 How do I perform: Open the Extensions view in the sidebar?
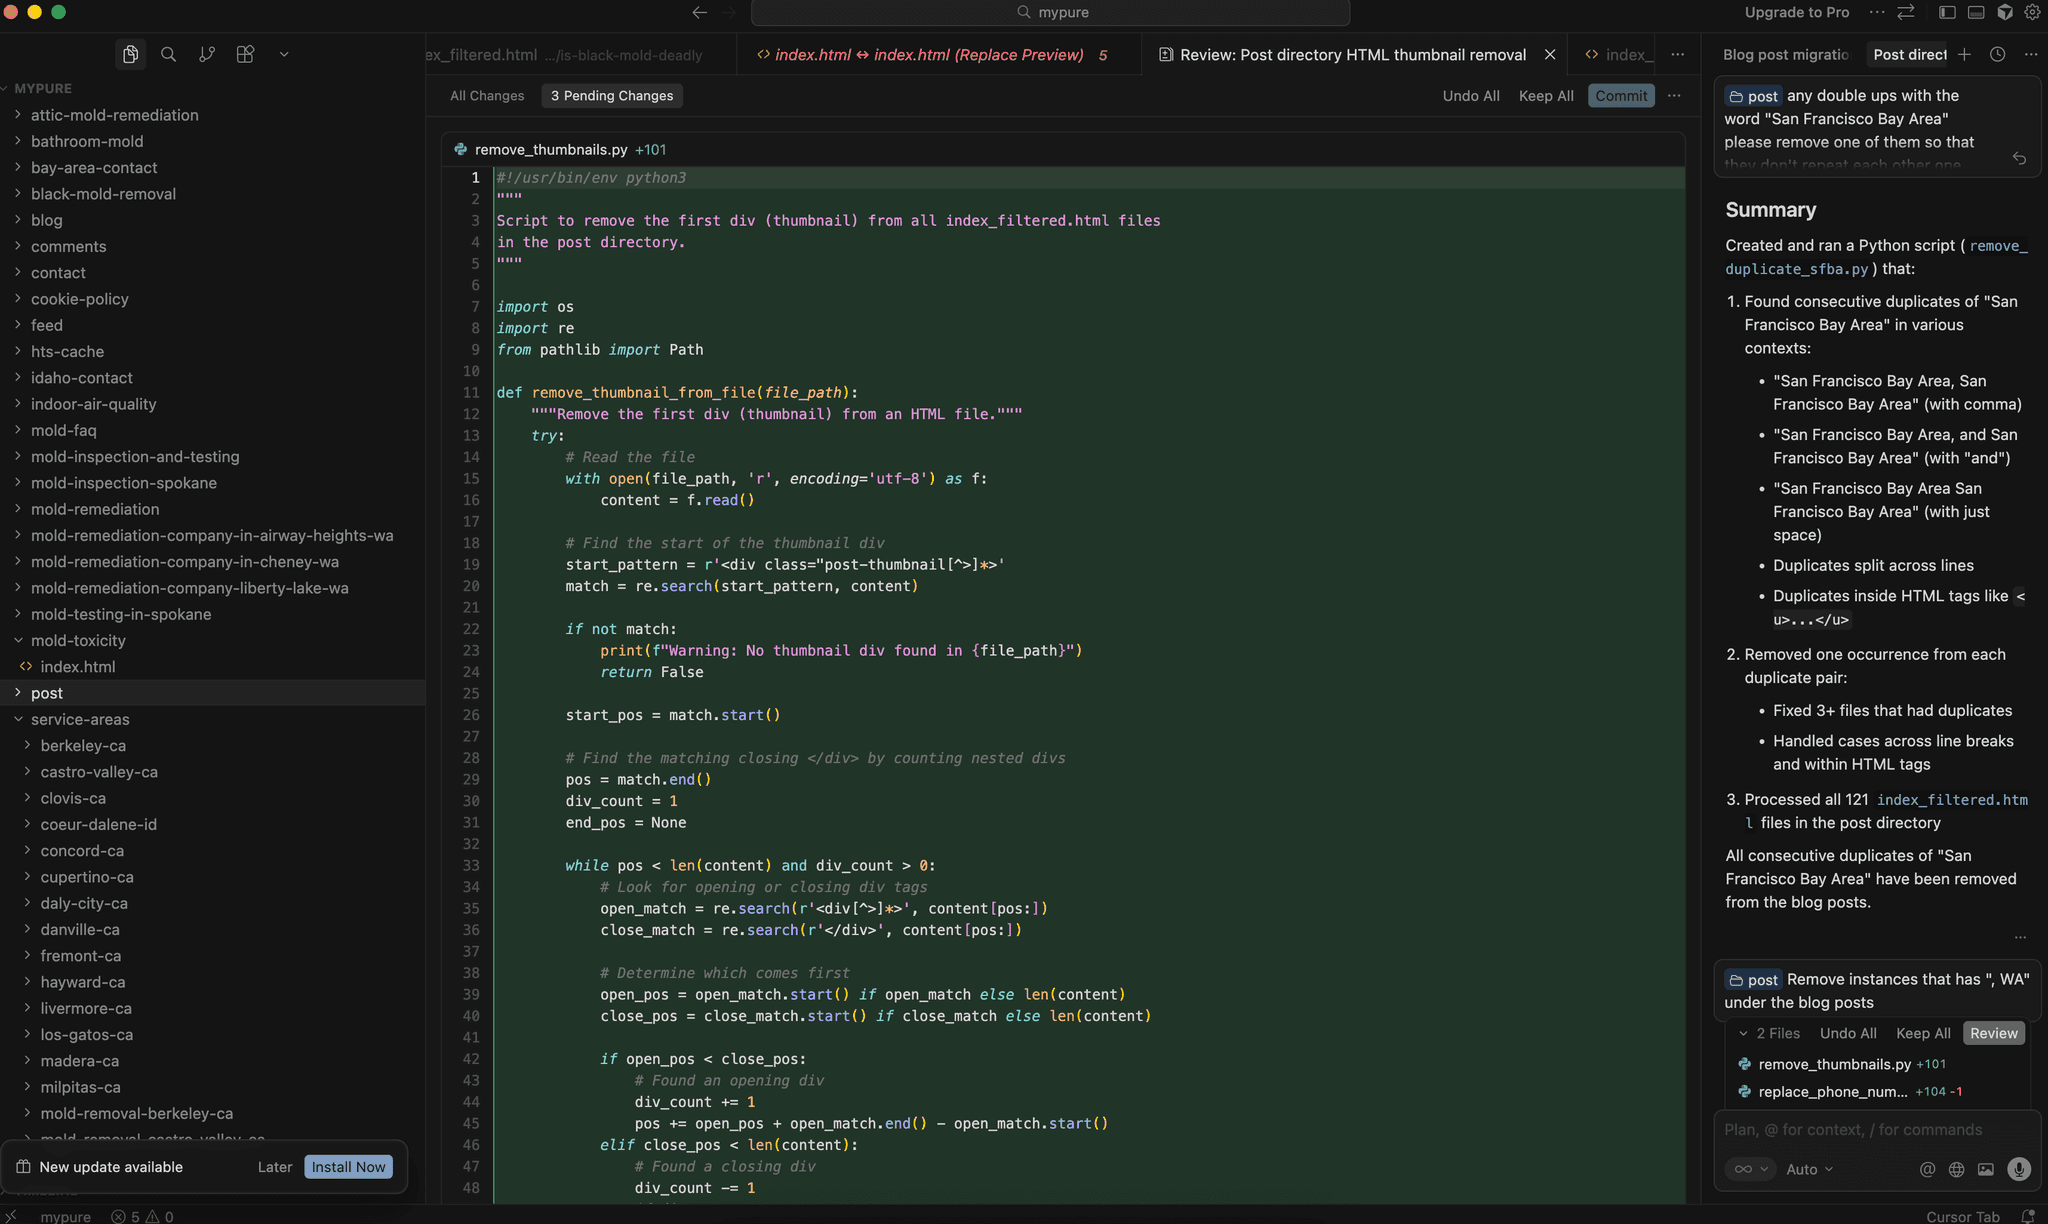(x=245, y=54)
